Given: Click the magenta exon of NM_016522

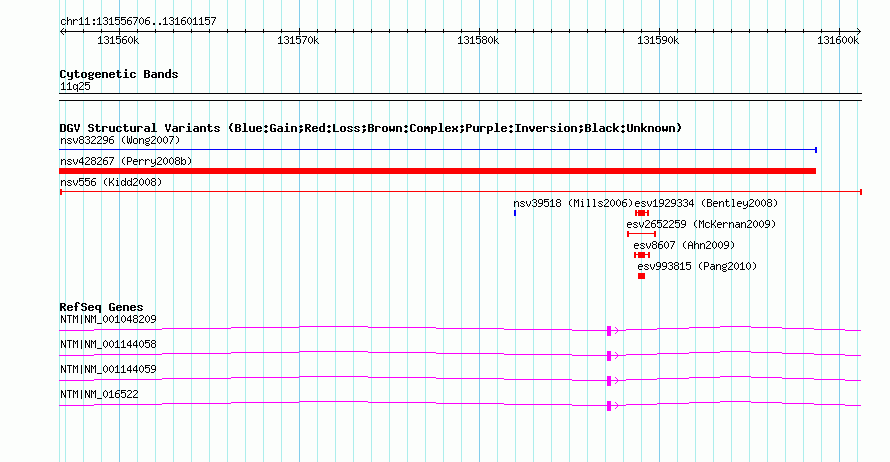Looking at the screenshot, I should pos(609,406).
